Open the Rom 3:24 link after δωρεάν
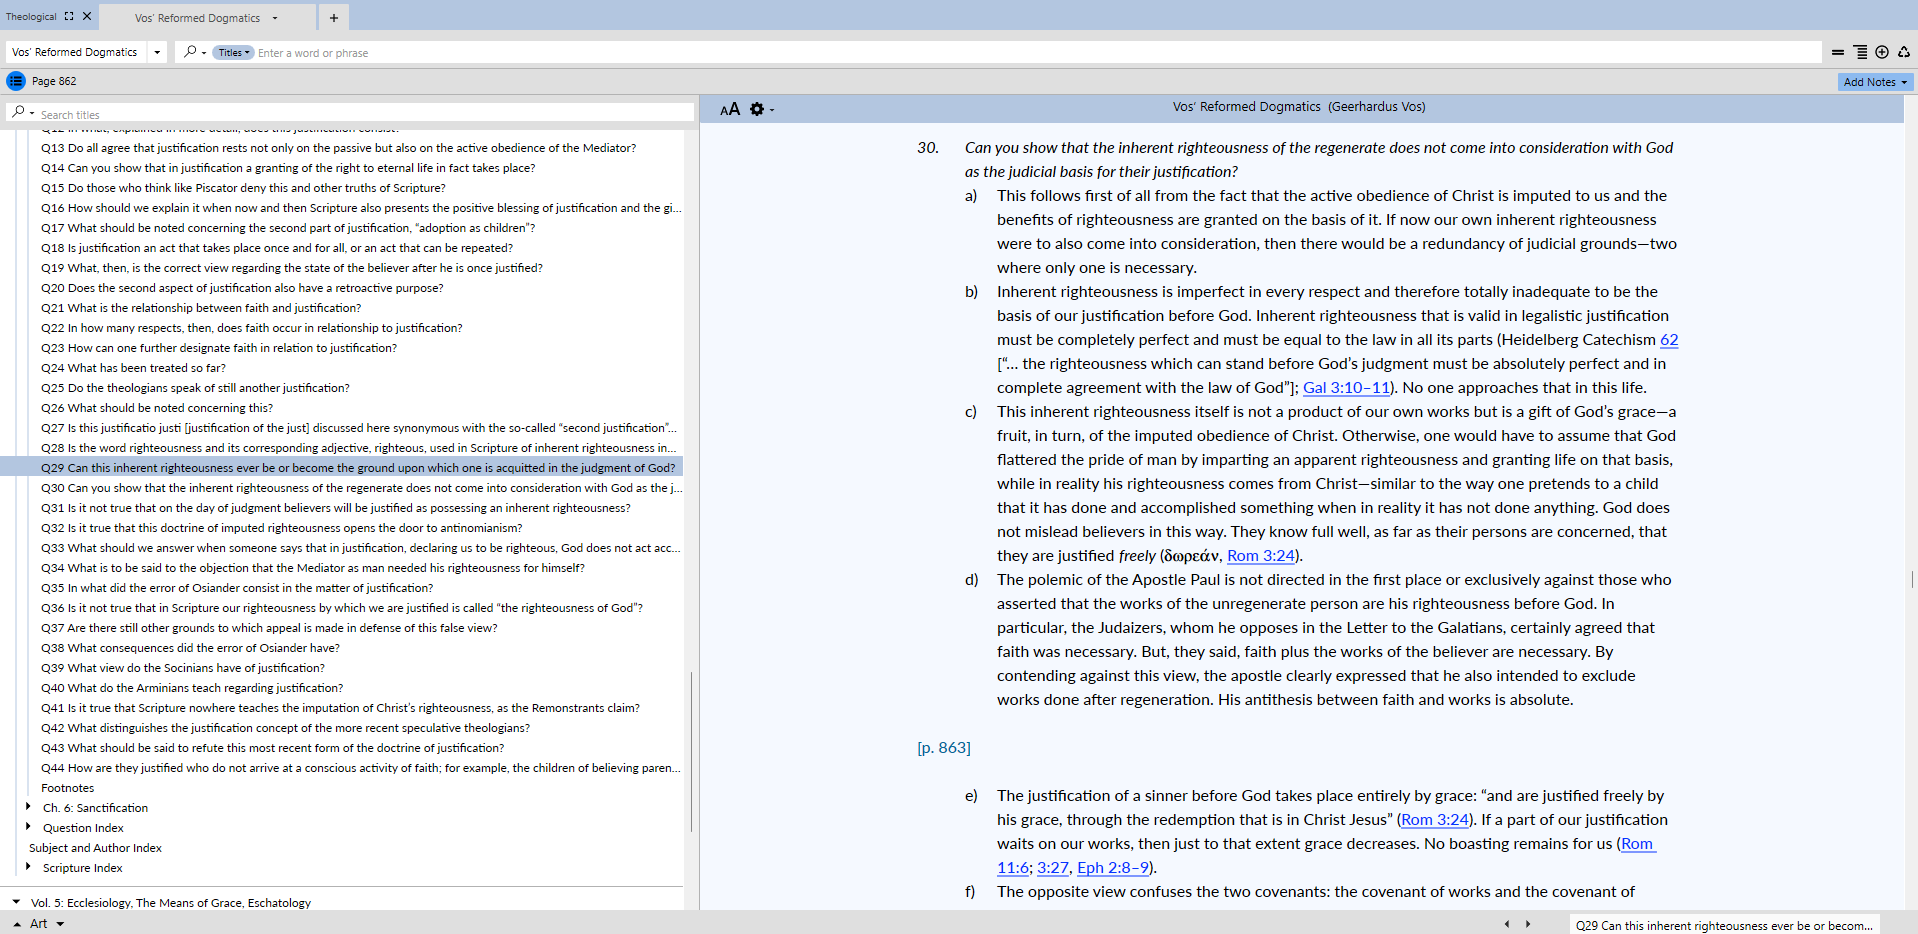This screenshot has width=1918, height=934. point(1260,556)
